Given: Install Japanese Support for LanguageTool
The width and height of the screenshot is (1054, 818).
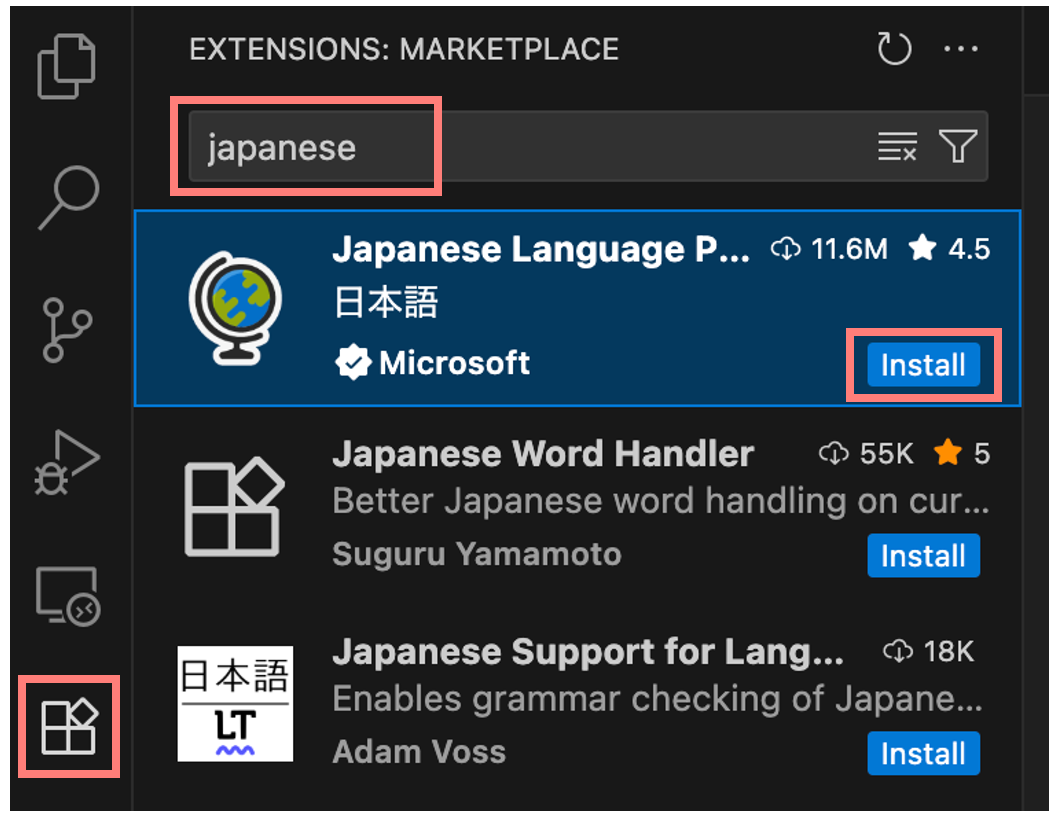Looking at the screenshot, I should (922, 754).
